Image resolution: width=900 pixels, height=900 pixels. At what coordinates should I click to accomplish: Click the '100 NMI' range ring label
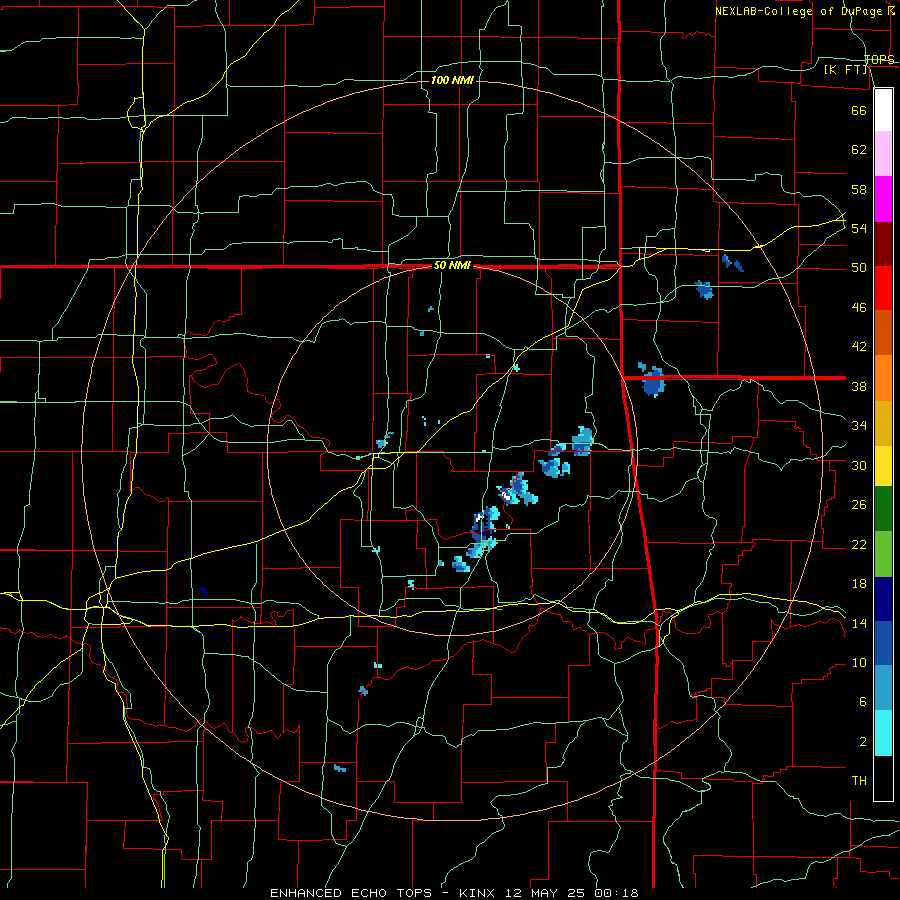coord(452,80)
